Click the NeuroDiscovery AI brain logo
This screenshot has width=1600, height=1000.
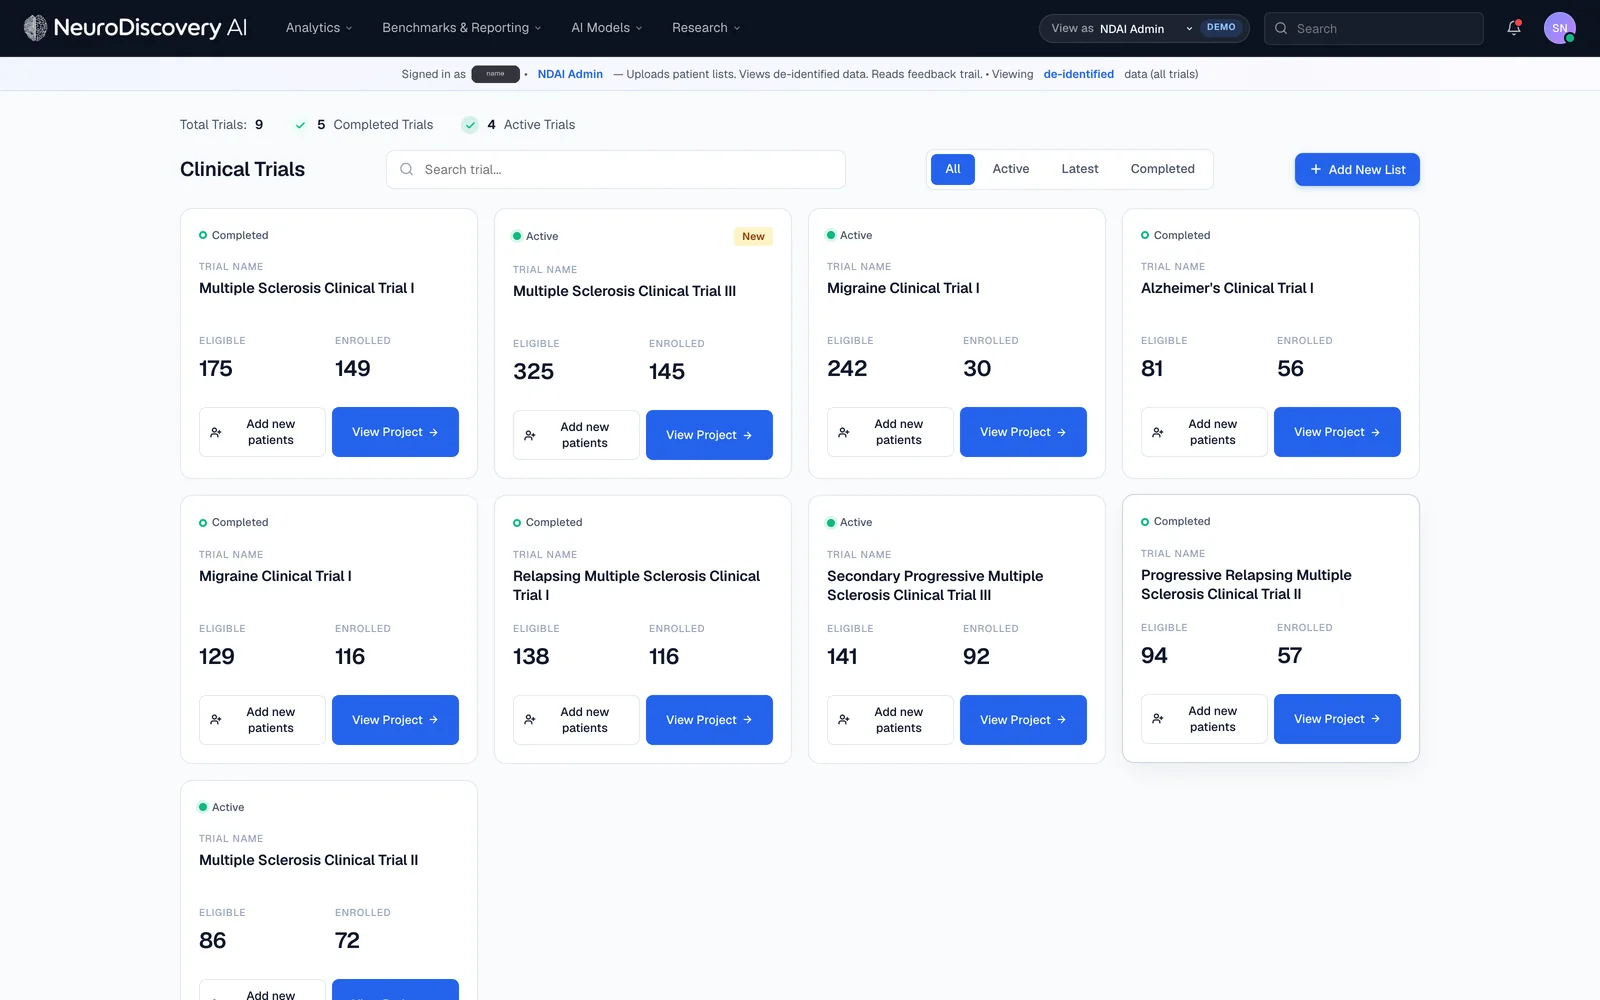(35, 28)
